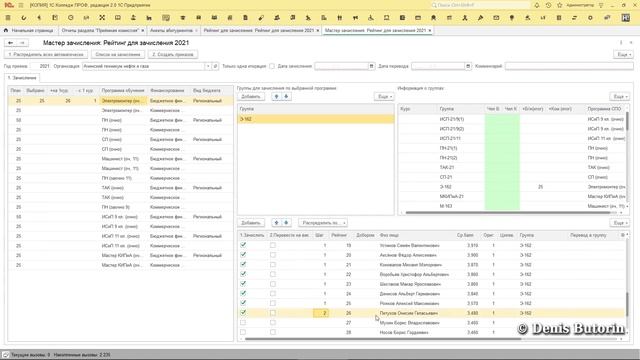640x360 pixels.
Task: Move applicant down in the bottom list
Action: click(286, 223)
